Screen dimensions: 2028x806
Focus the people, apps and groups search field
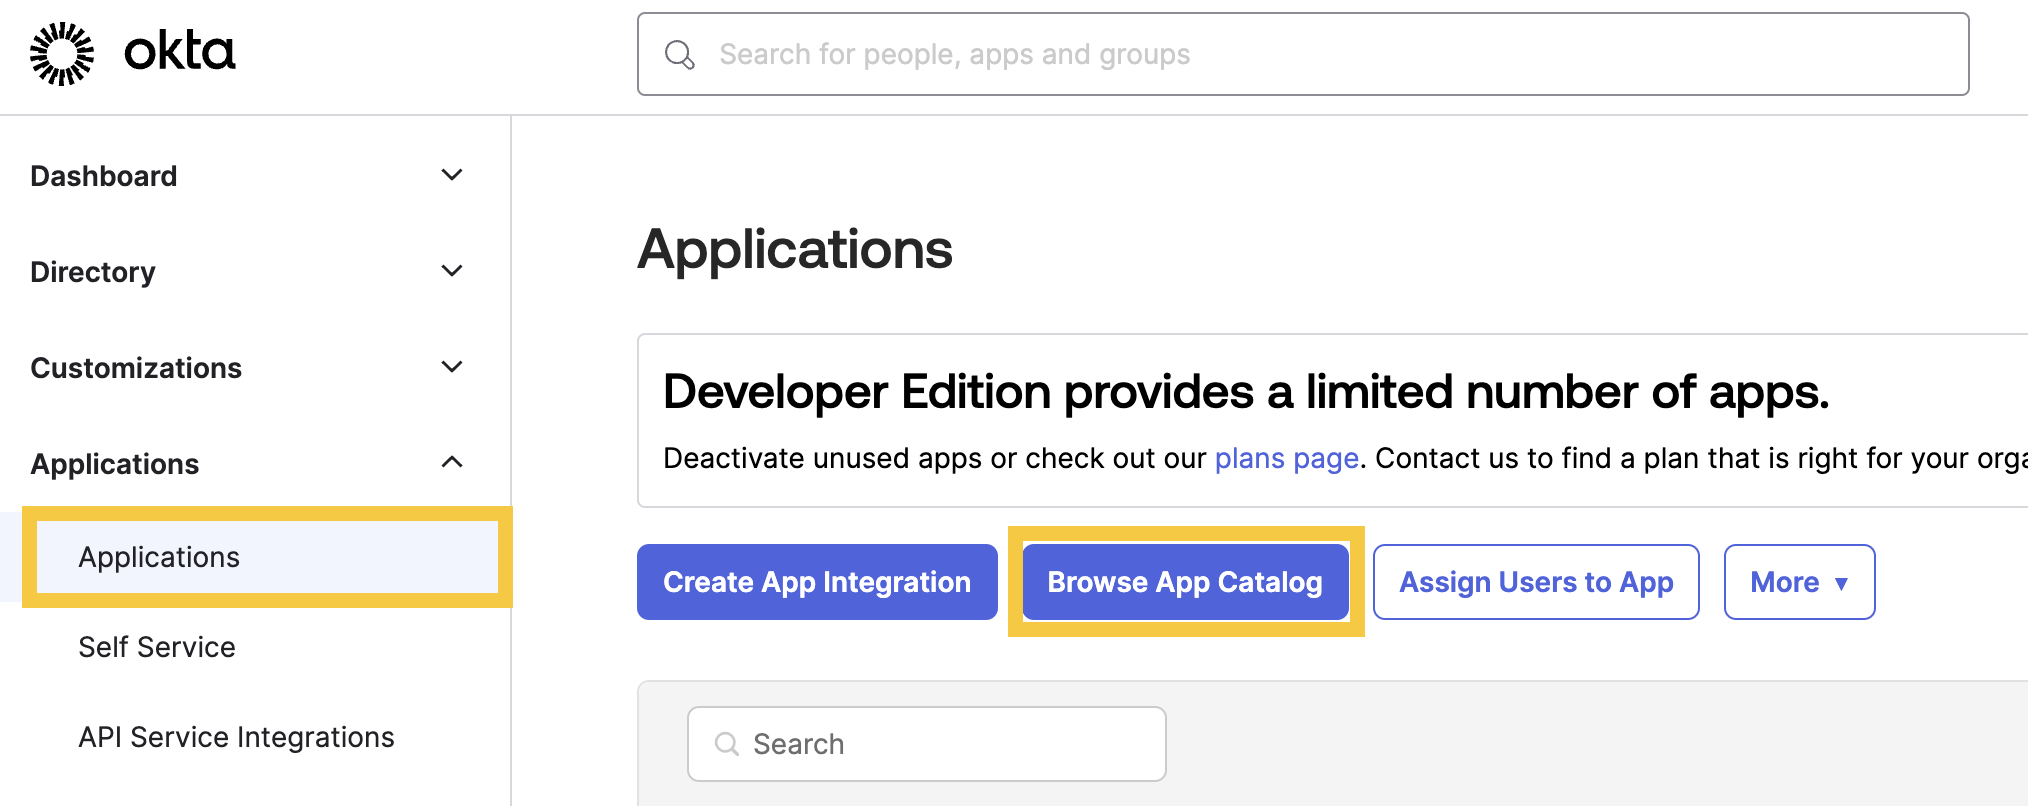point(1303,54)
